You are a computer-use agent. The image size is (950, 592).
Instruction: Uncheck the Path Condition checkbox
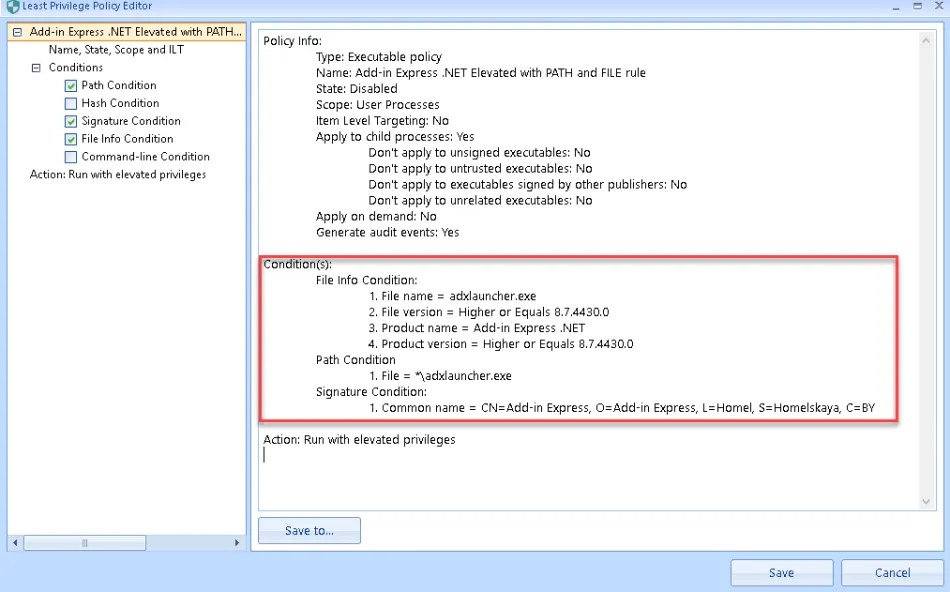tap(71, 86)
